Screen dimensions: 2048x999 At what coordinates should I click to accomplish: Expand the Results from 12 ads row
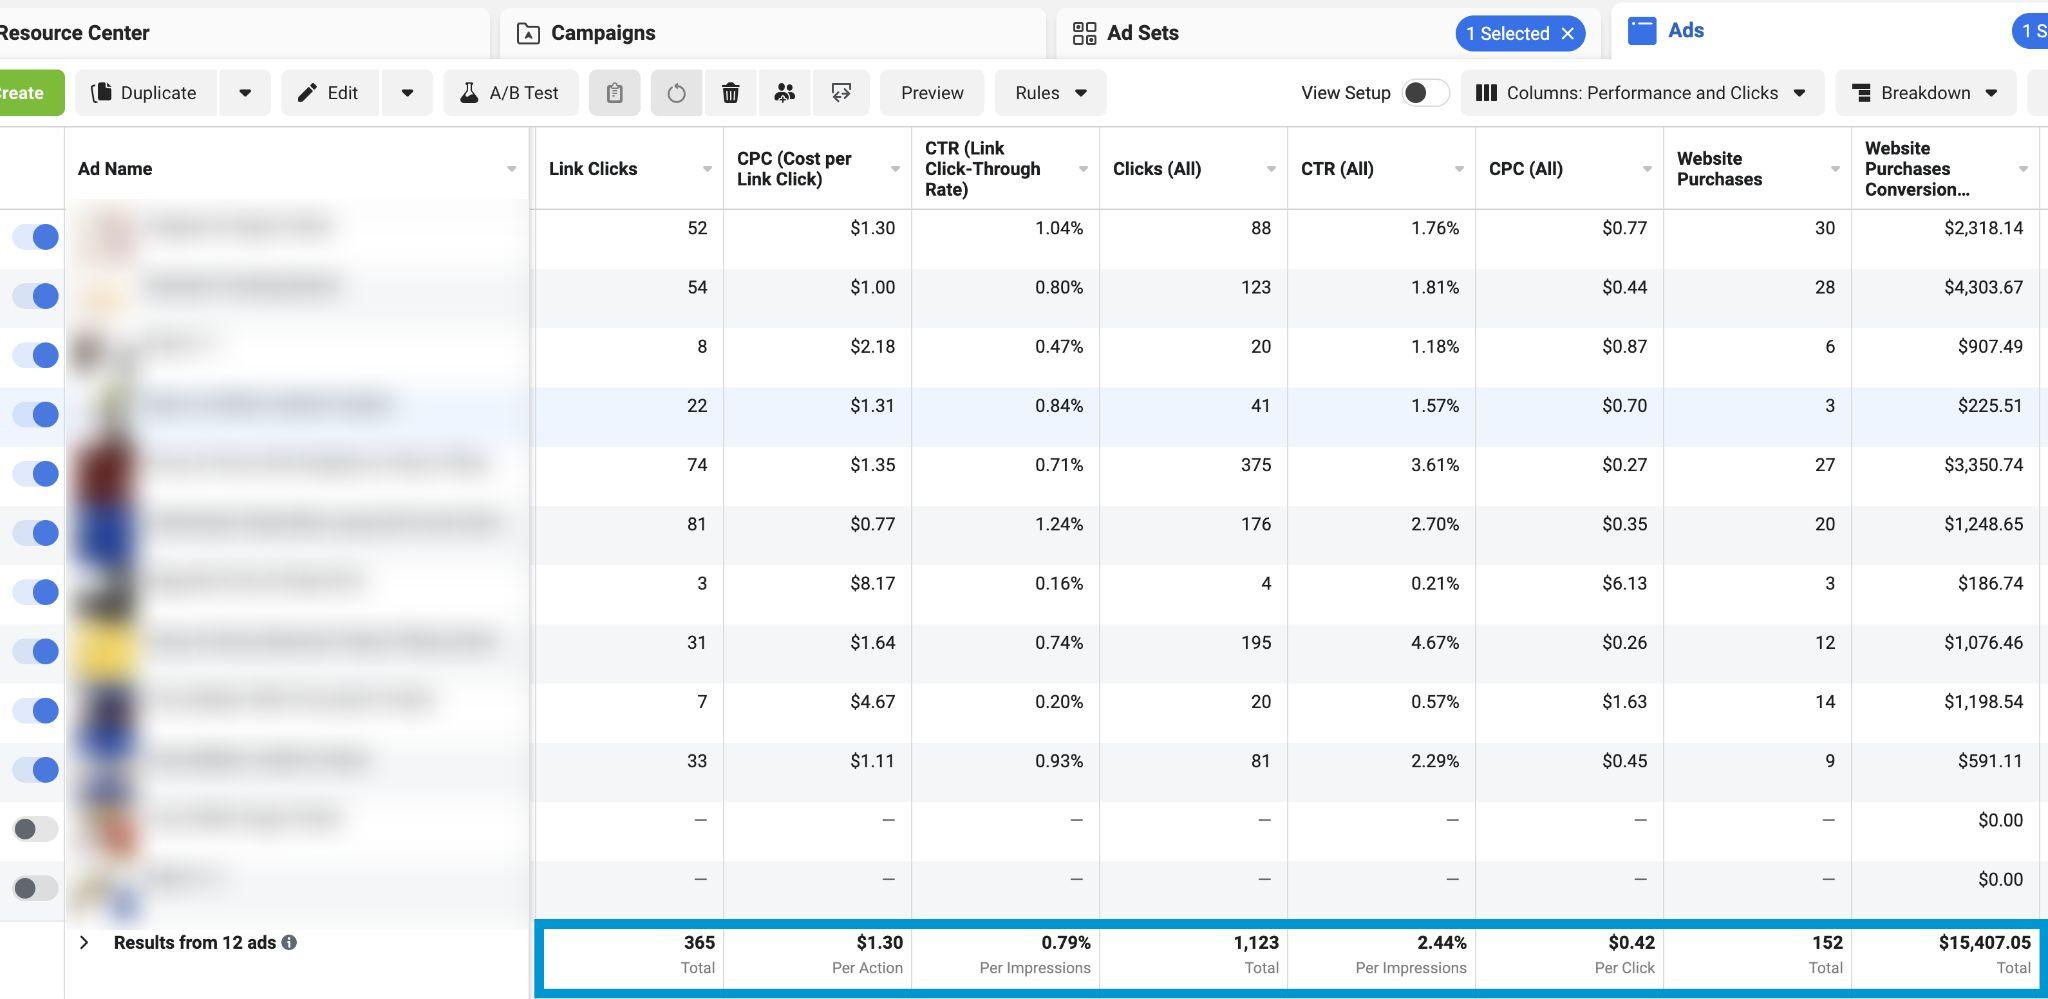[x=84, y=942]
